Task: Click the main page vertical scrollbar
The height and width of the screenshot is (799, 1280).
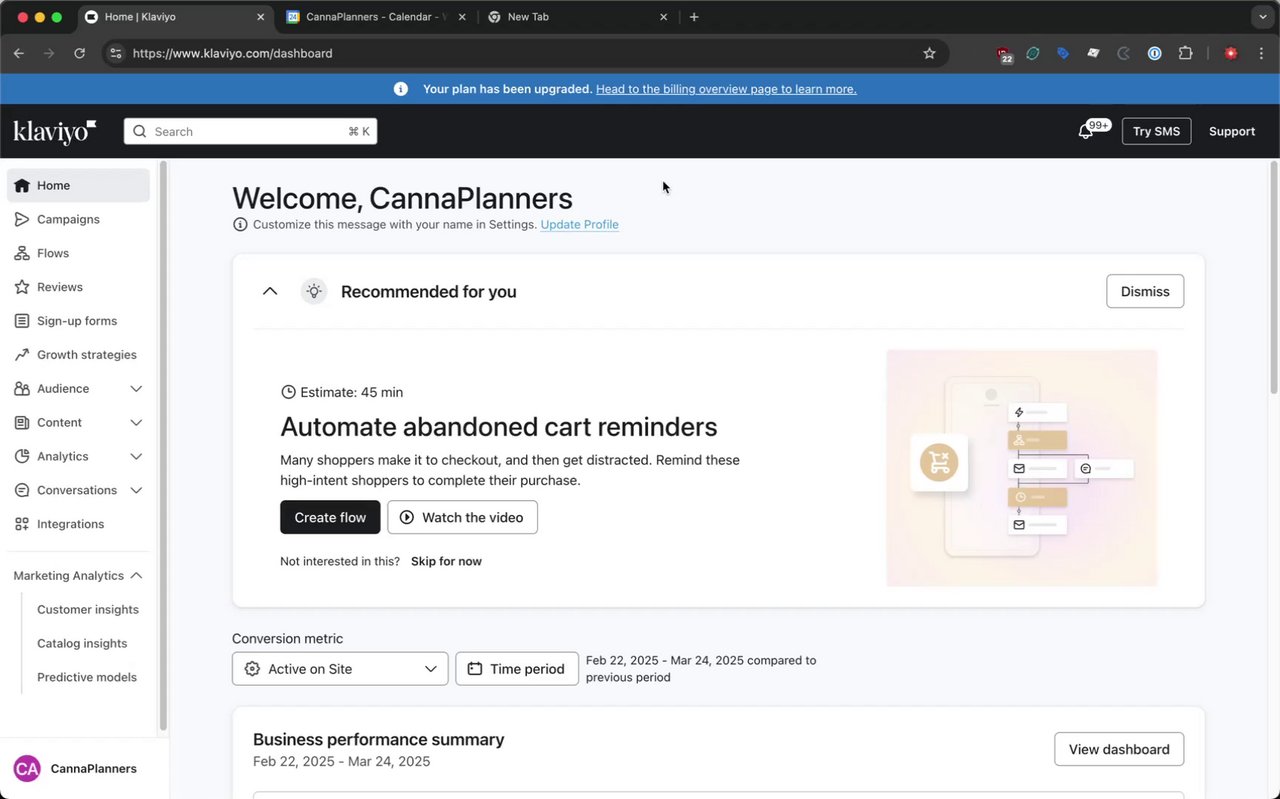Action: coord(1274,278)
